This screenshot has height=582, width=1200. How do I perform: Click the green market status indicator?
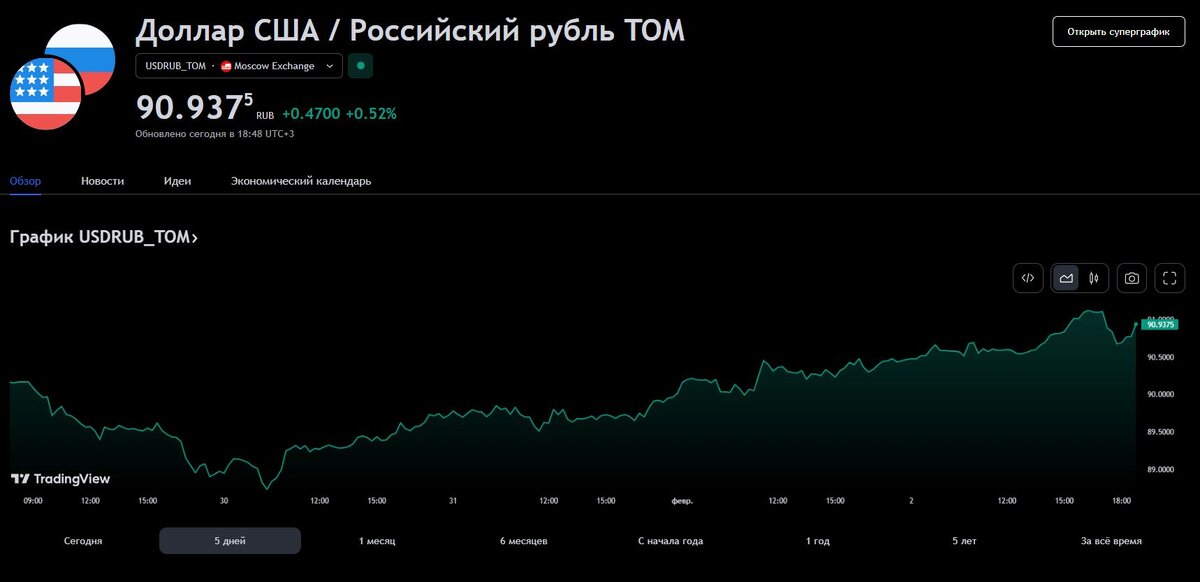359,65
